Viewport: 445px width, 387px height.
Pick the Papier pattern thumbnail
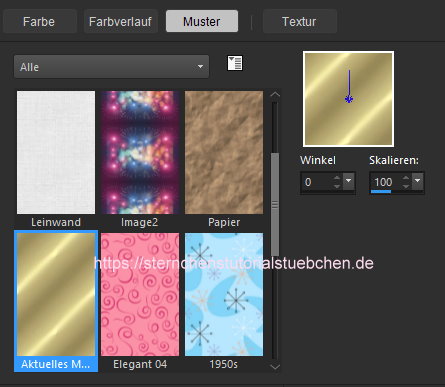click(224, 153)
